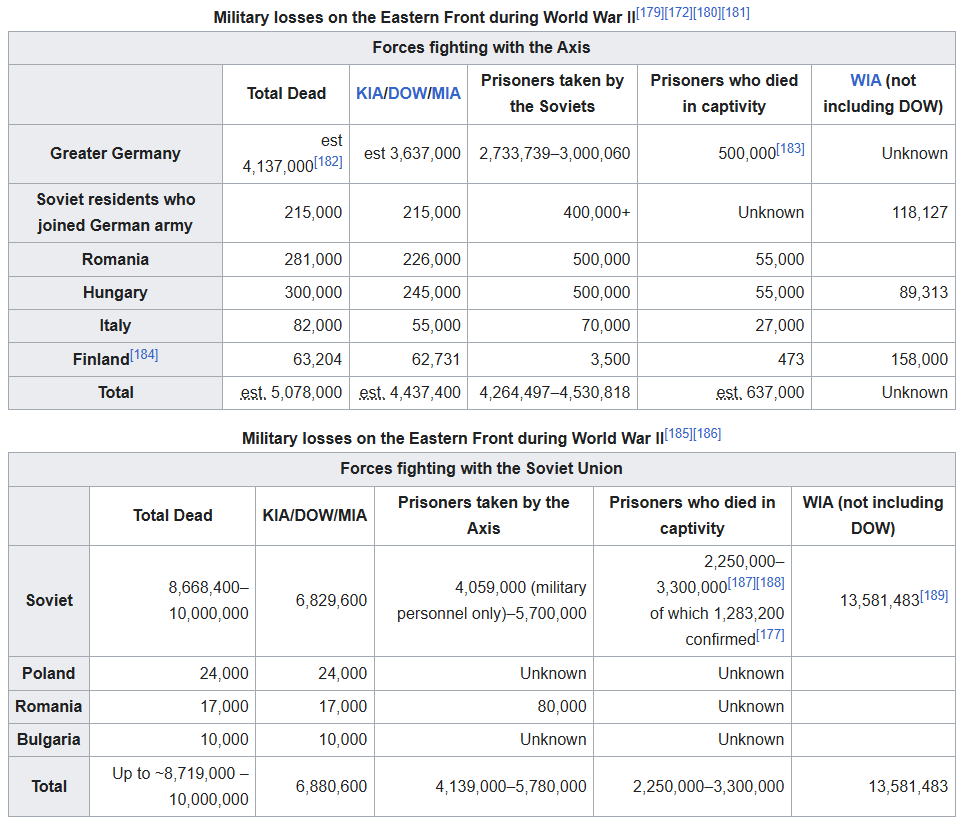Click 'Total Dead' header in Axis table
This screenshot has height=827, width=969.
(286, 93)
